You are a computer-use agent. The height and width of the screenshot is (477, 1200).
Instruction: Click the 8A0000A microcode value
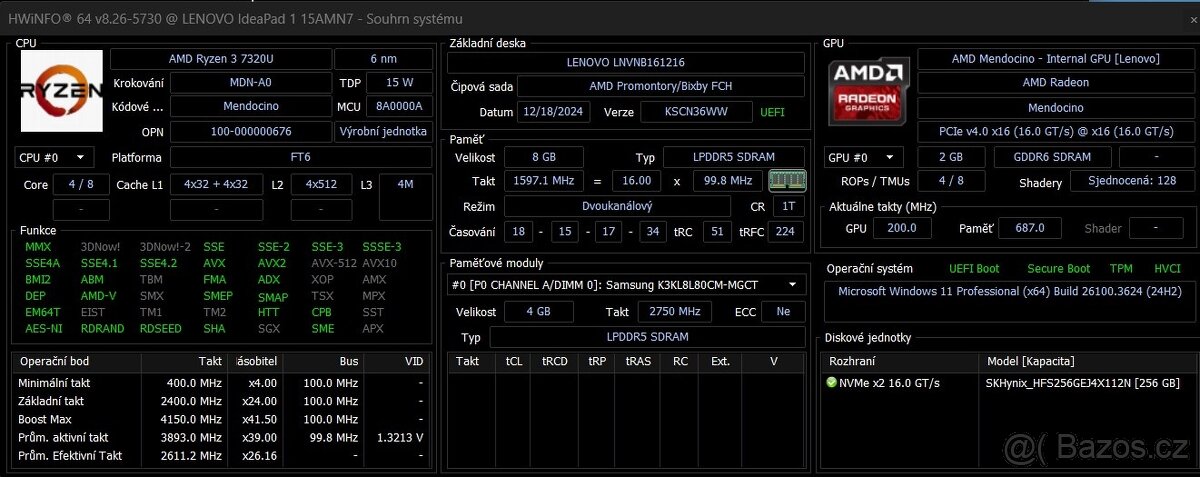[x=399, y=106]
